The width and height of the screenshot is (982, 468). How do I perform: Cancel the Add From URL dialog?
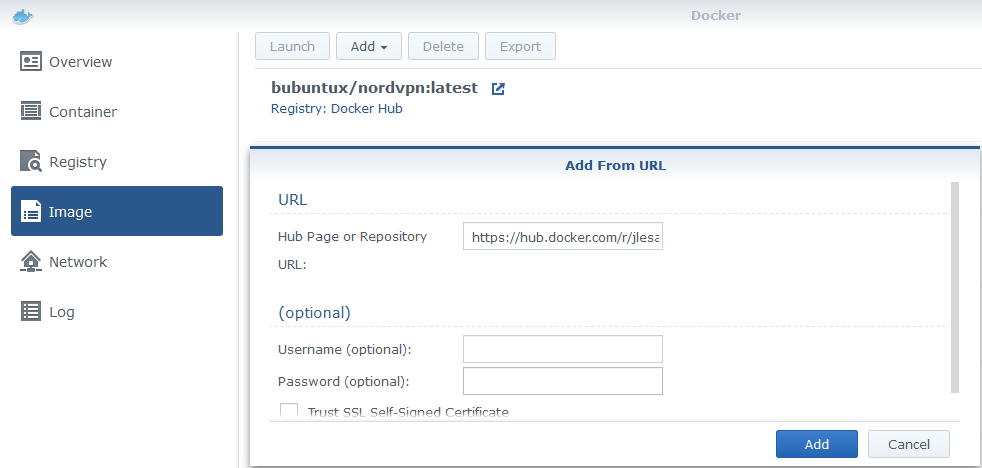(x=909, y=444)
